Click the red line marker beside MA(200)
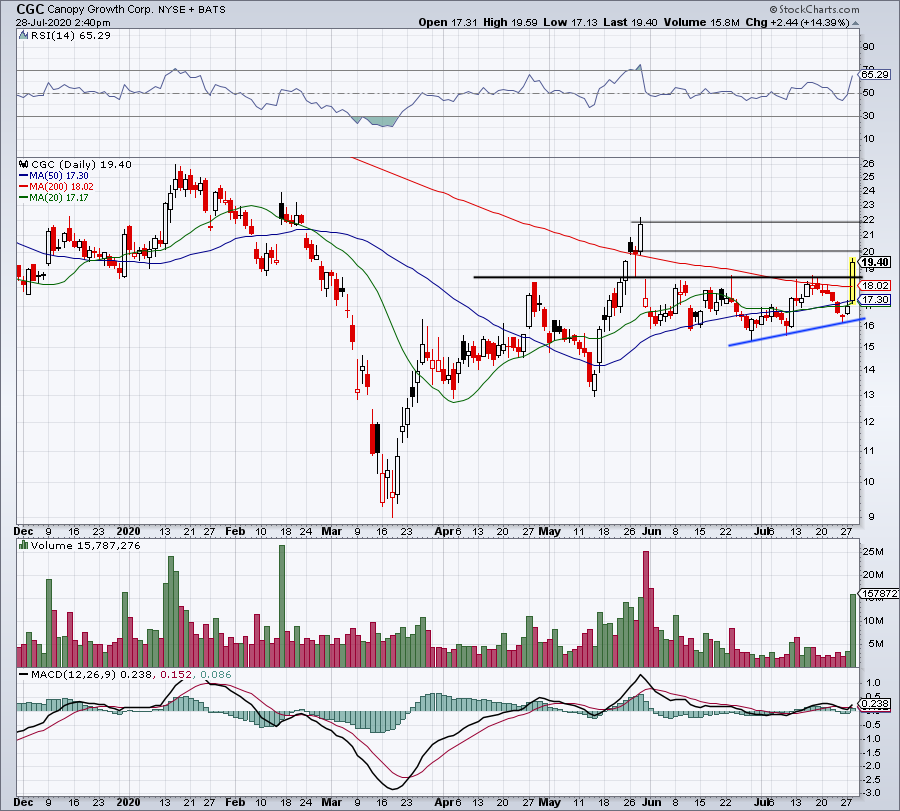Viewport: 900px width, 811px height. click(x=24, y=187)
